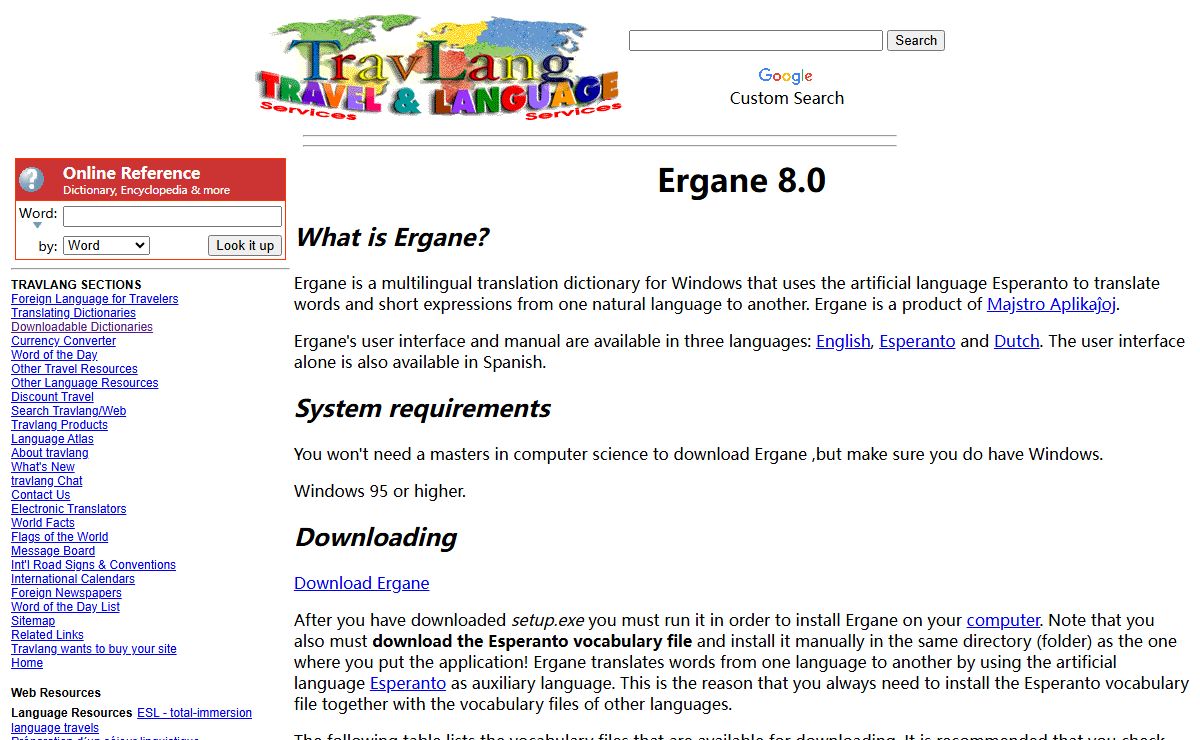Select Discount Travel in sidebar
Image resolution: width=1200 pixels, height=740 pixels.
[52, 397]
